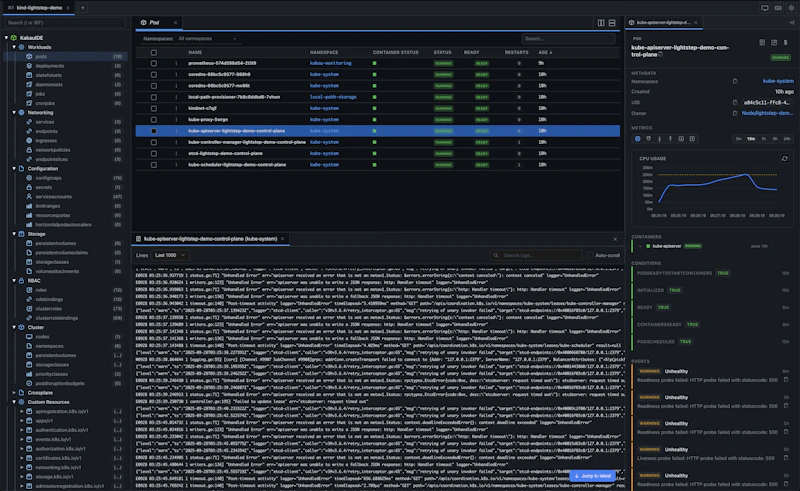This screenshot has height=491, width=800.
Task: Copy the UID value in Metadata
Action: click(735, 103)
